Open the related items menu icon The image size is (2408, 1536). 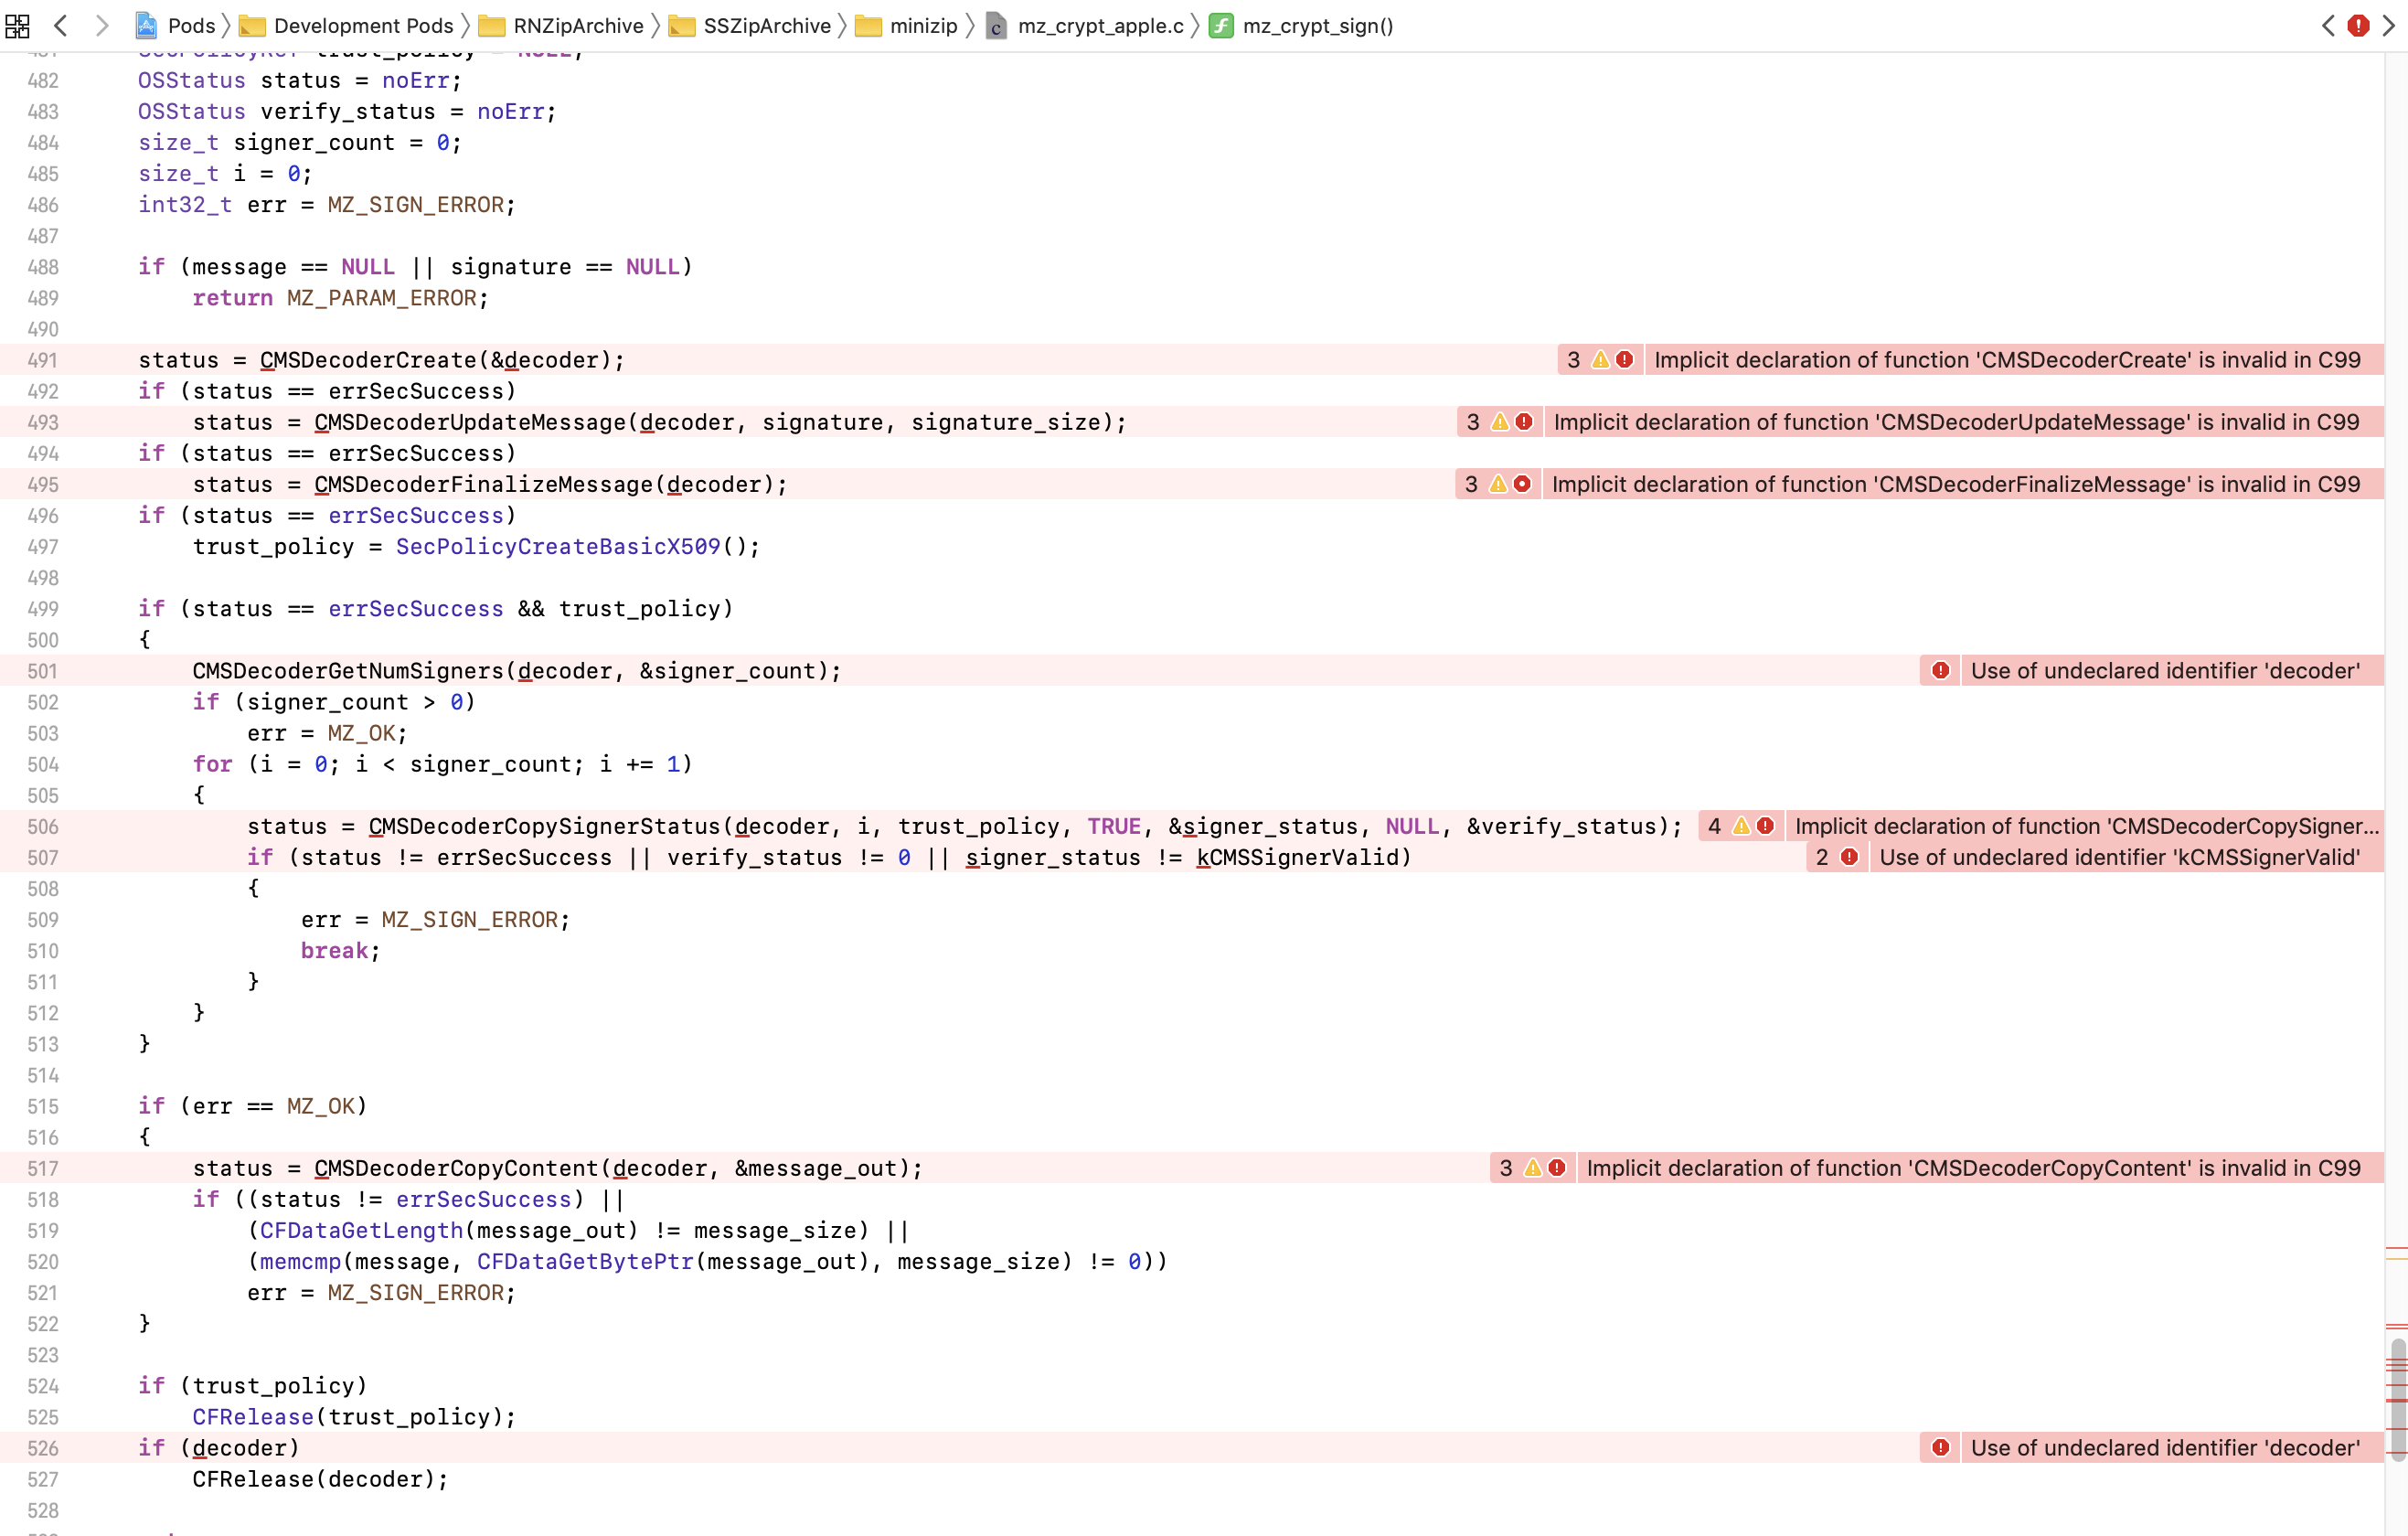point(17,26)
